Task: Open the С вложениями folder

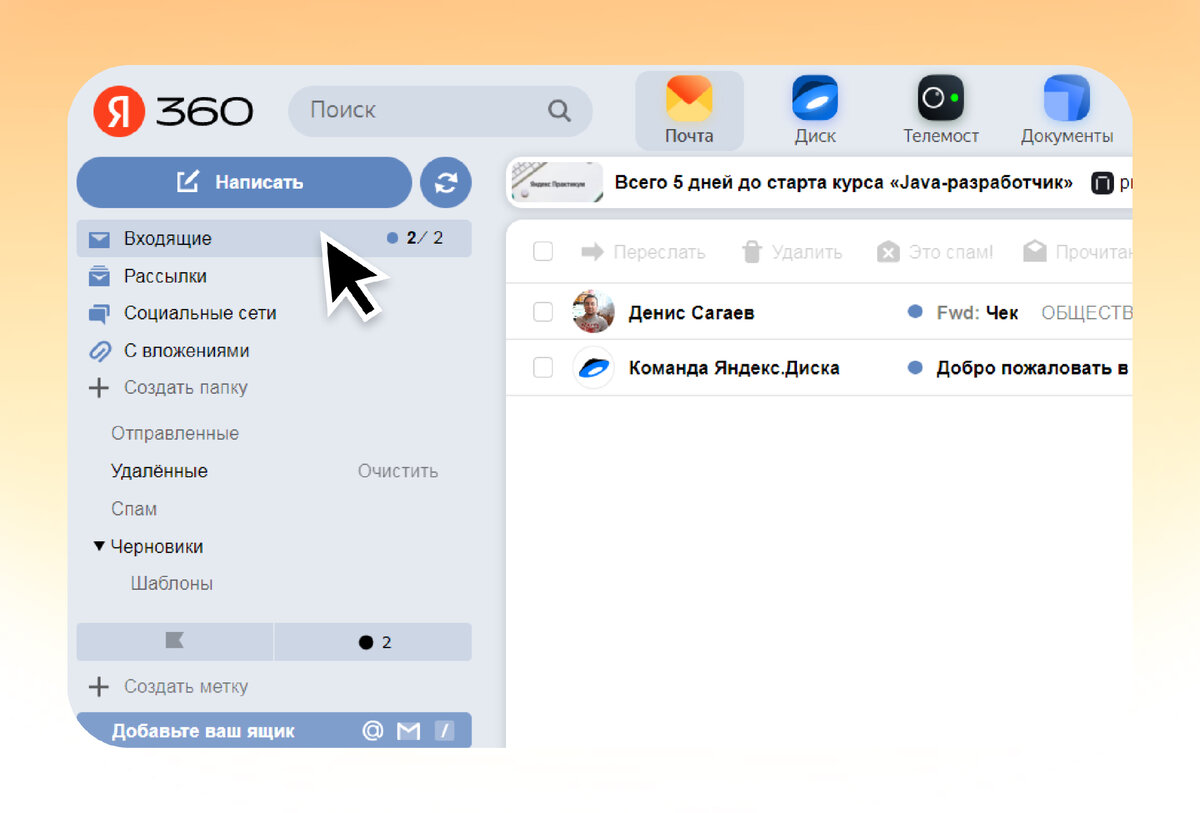Action: point(186,351)
